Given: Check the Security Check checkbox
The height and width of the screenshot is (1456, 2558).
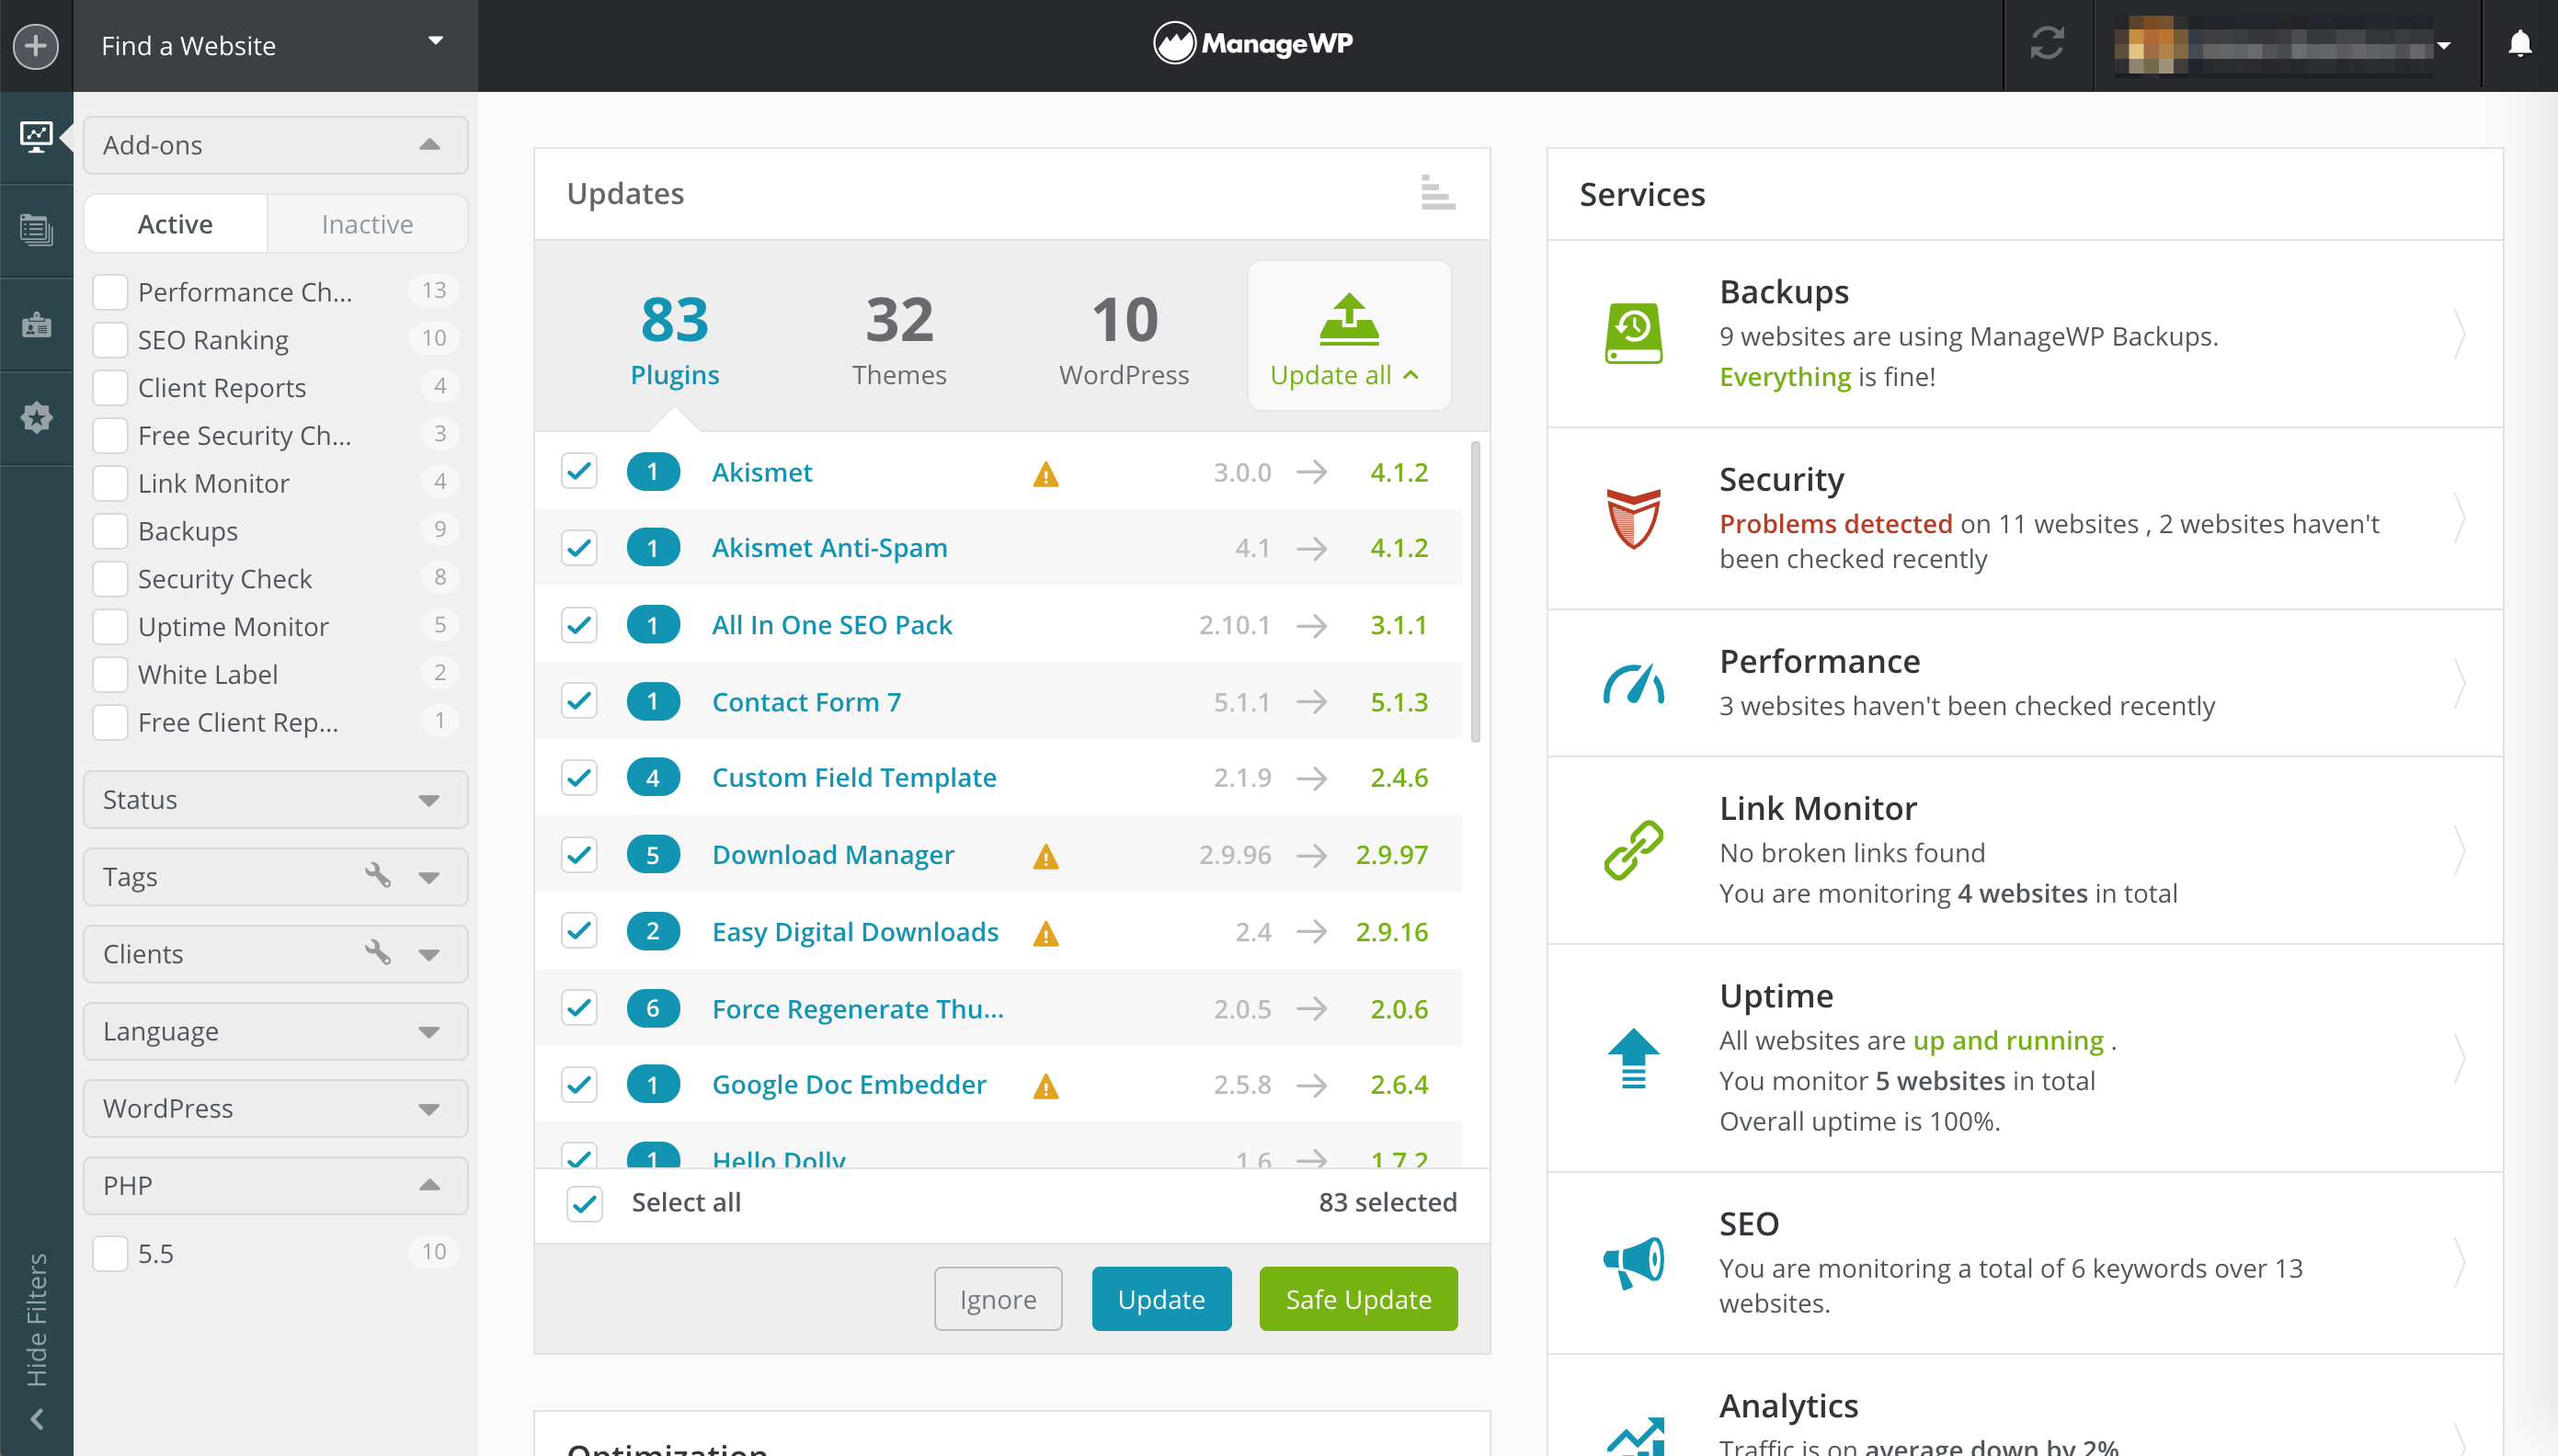Looking at the screenshot, I should 112,578.
